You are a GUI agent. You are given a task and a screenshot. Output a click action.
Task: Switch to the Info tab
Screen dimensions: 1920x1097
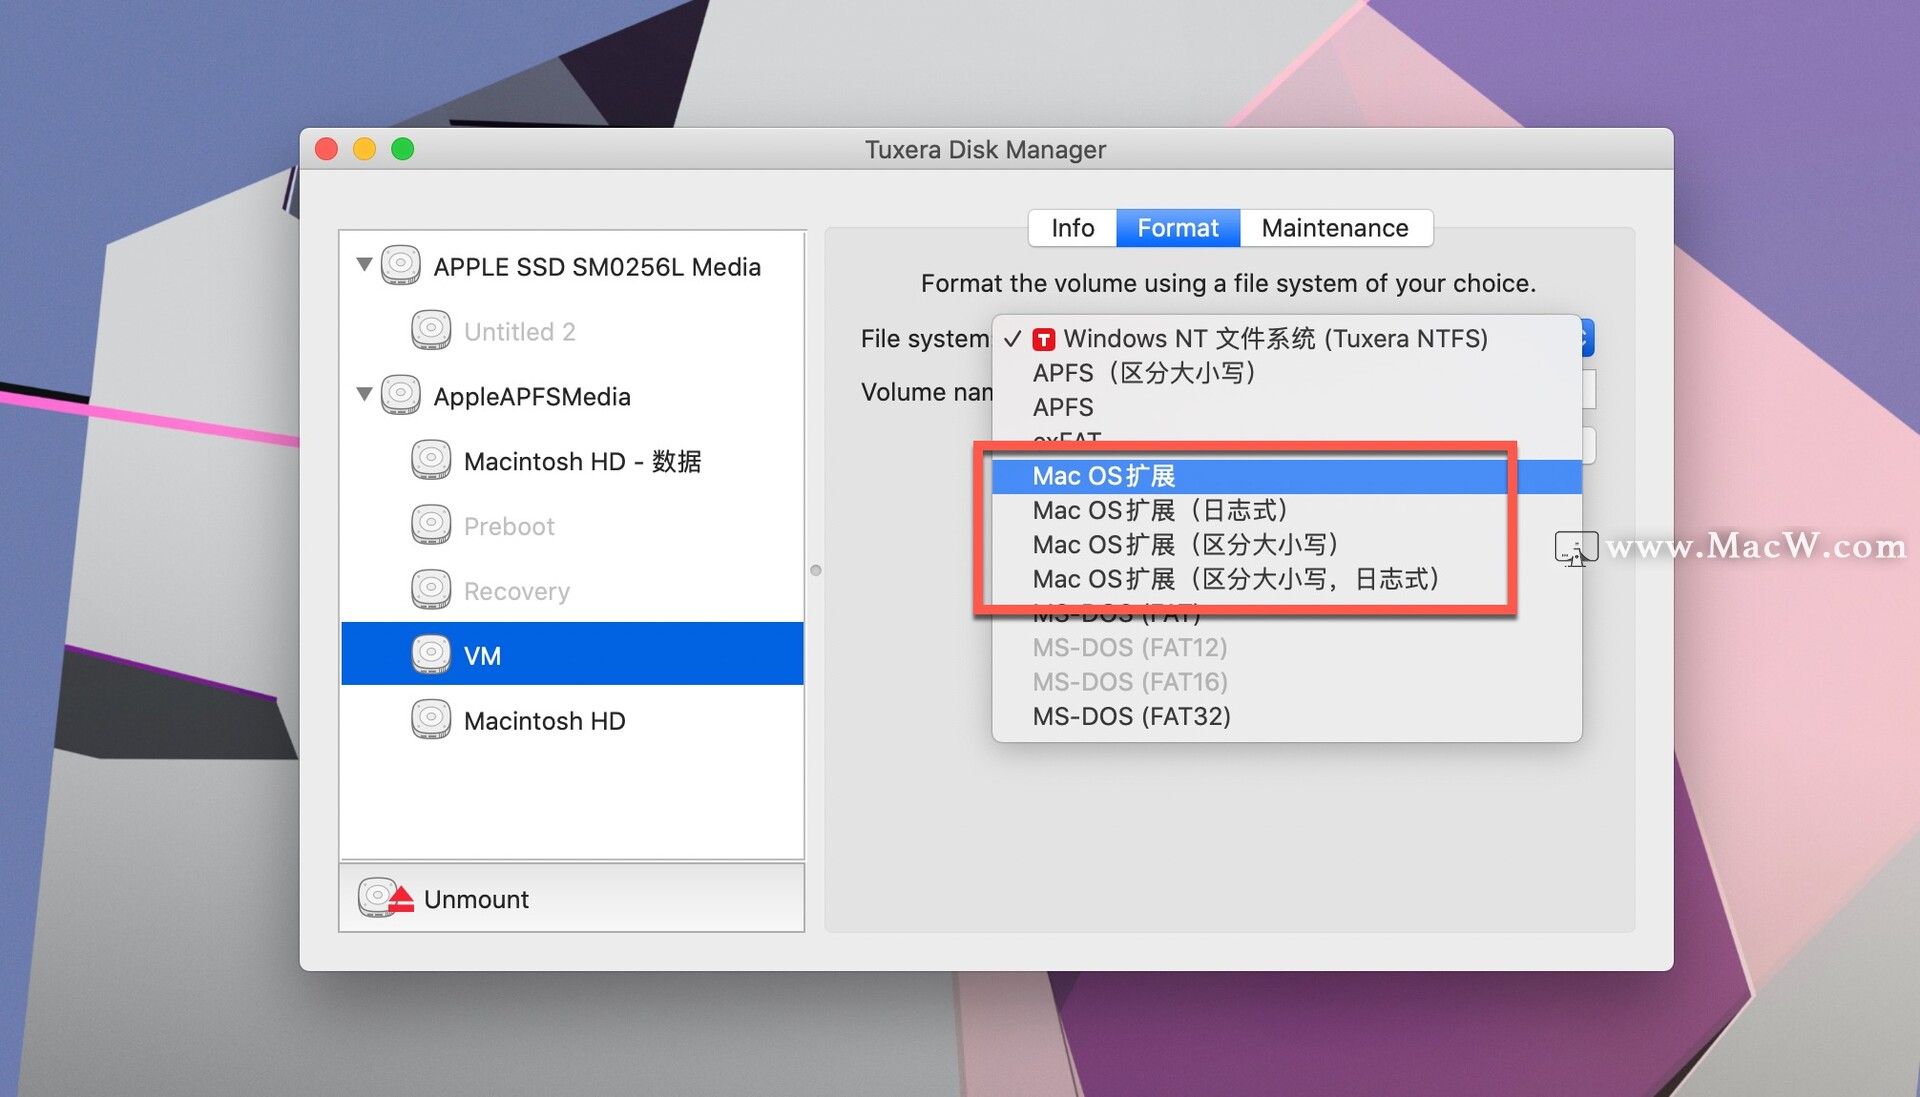[x=1071, y=227]
